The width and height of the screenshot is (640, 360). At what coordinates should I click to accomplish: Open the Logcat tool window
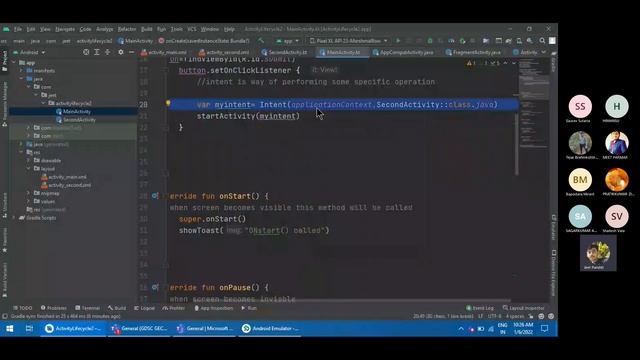[144, 308]
